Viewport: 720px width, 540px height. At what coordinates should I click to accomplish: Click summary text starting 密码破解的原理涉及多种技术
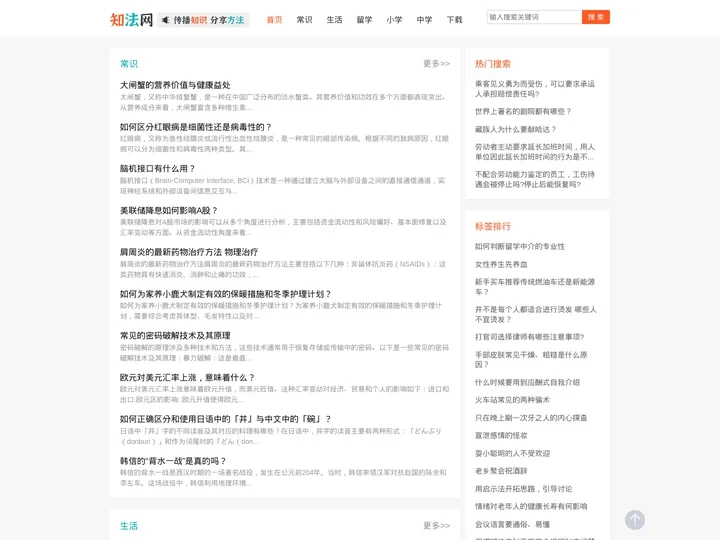click(x=284, y=353)
